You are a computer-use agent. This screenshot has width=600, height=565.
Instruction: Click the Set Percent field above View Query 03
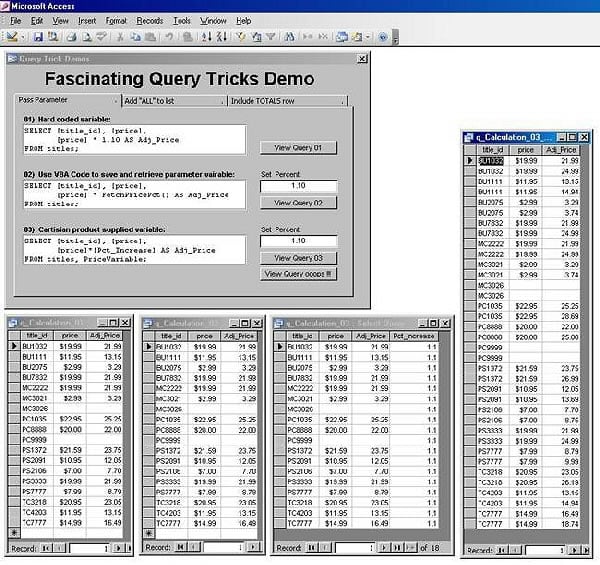[x=298, y=241]
